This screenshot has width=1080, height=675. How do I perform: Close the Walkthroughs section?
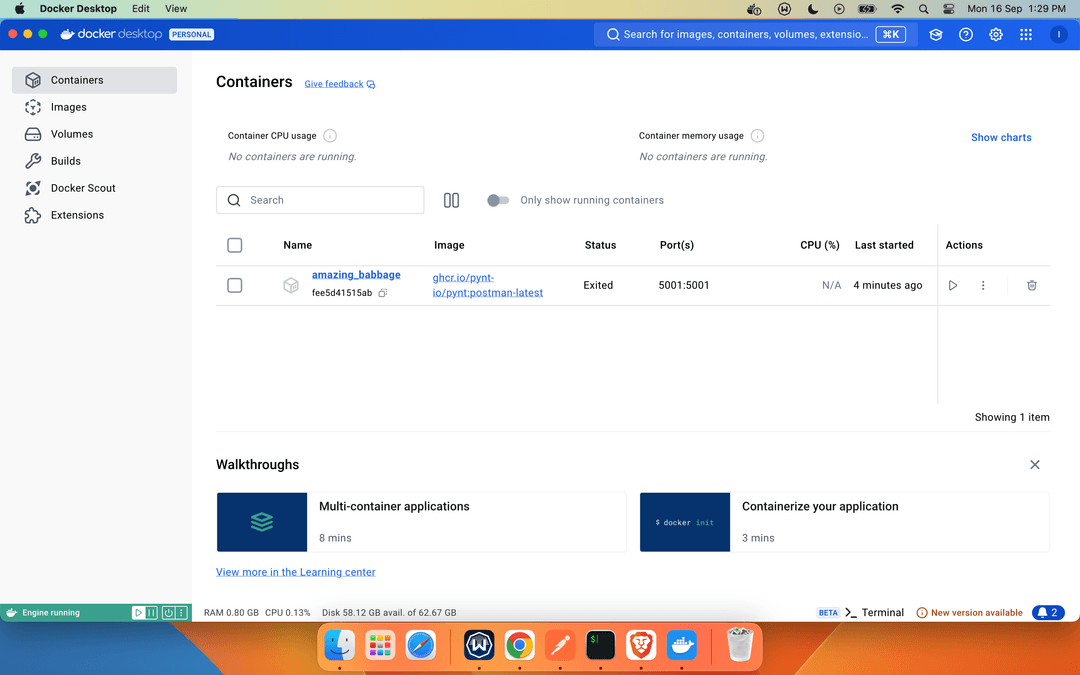click(x=1034, y=465)
